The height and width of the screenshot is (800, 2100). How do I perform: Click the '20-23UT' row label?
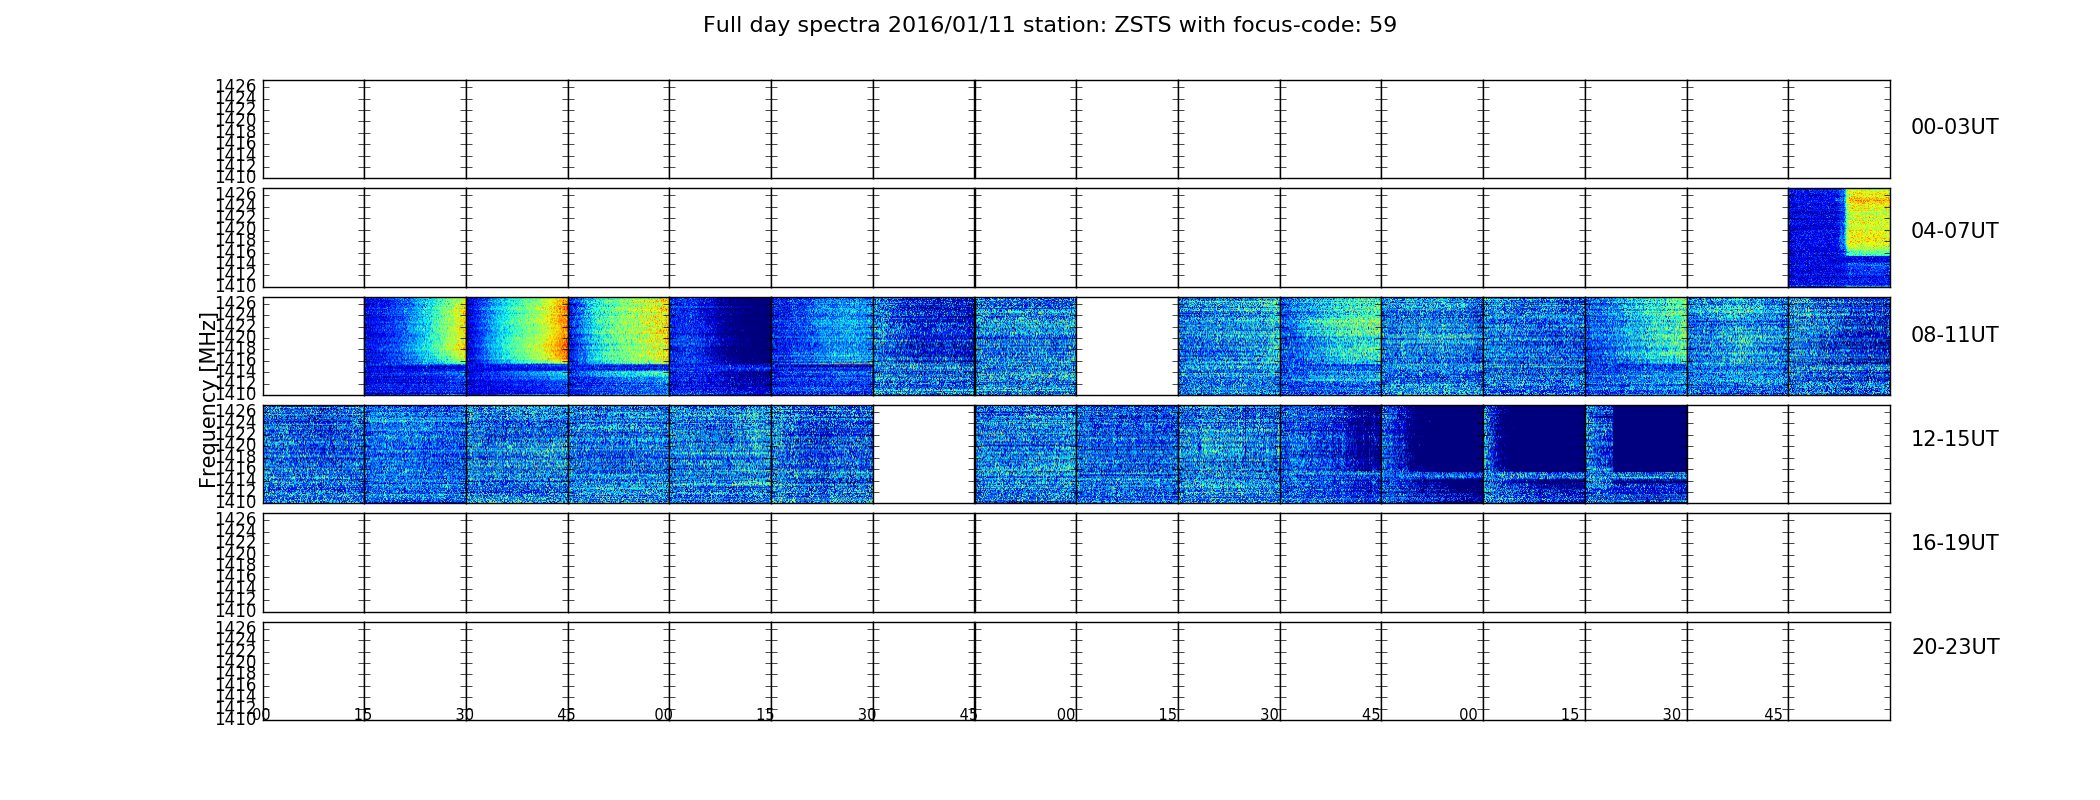click(1955, 647)
